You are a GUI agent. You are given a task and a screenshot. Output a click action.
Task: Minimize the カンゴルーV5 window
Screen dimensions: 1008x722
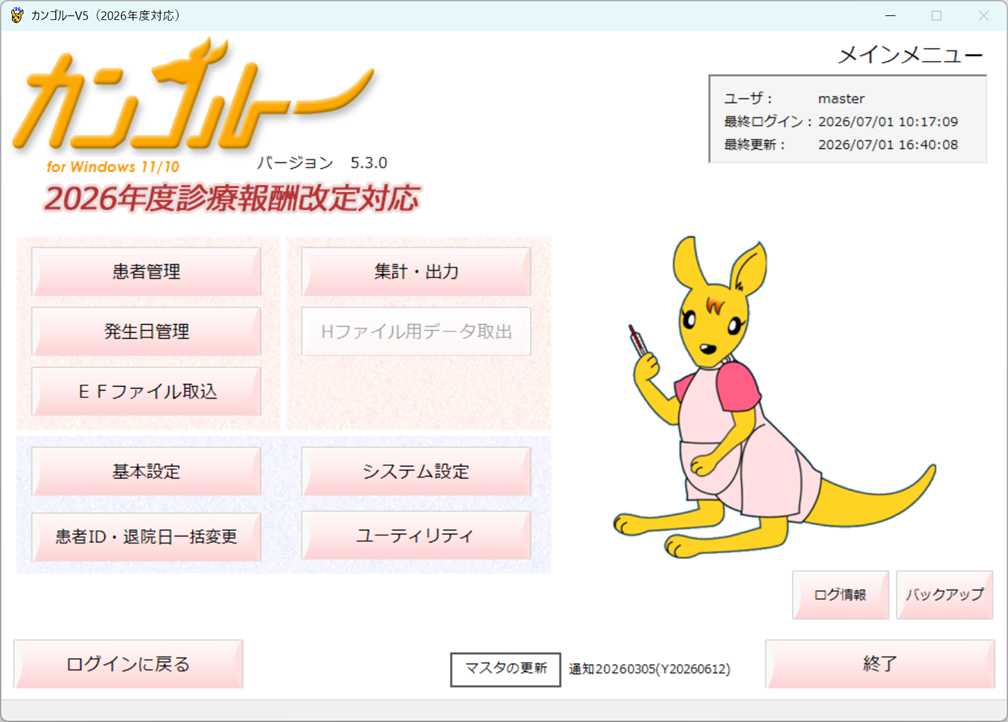coord(890,15)
